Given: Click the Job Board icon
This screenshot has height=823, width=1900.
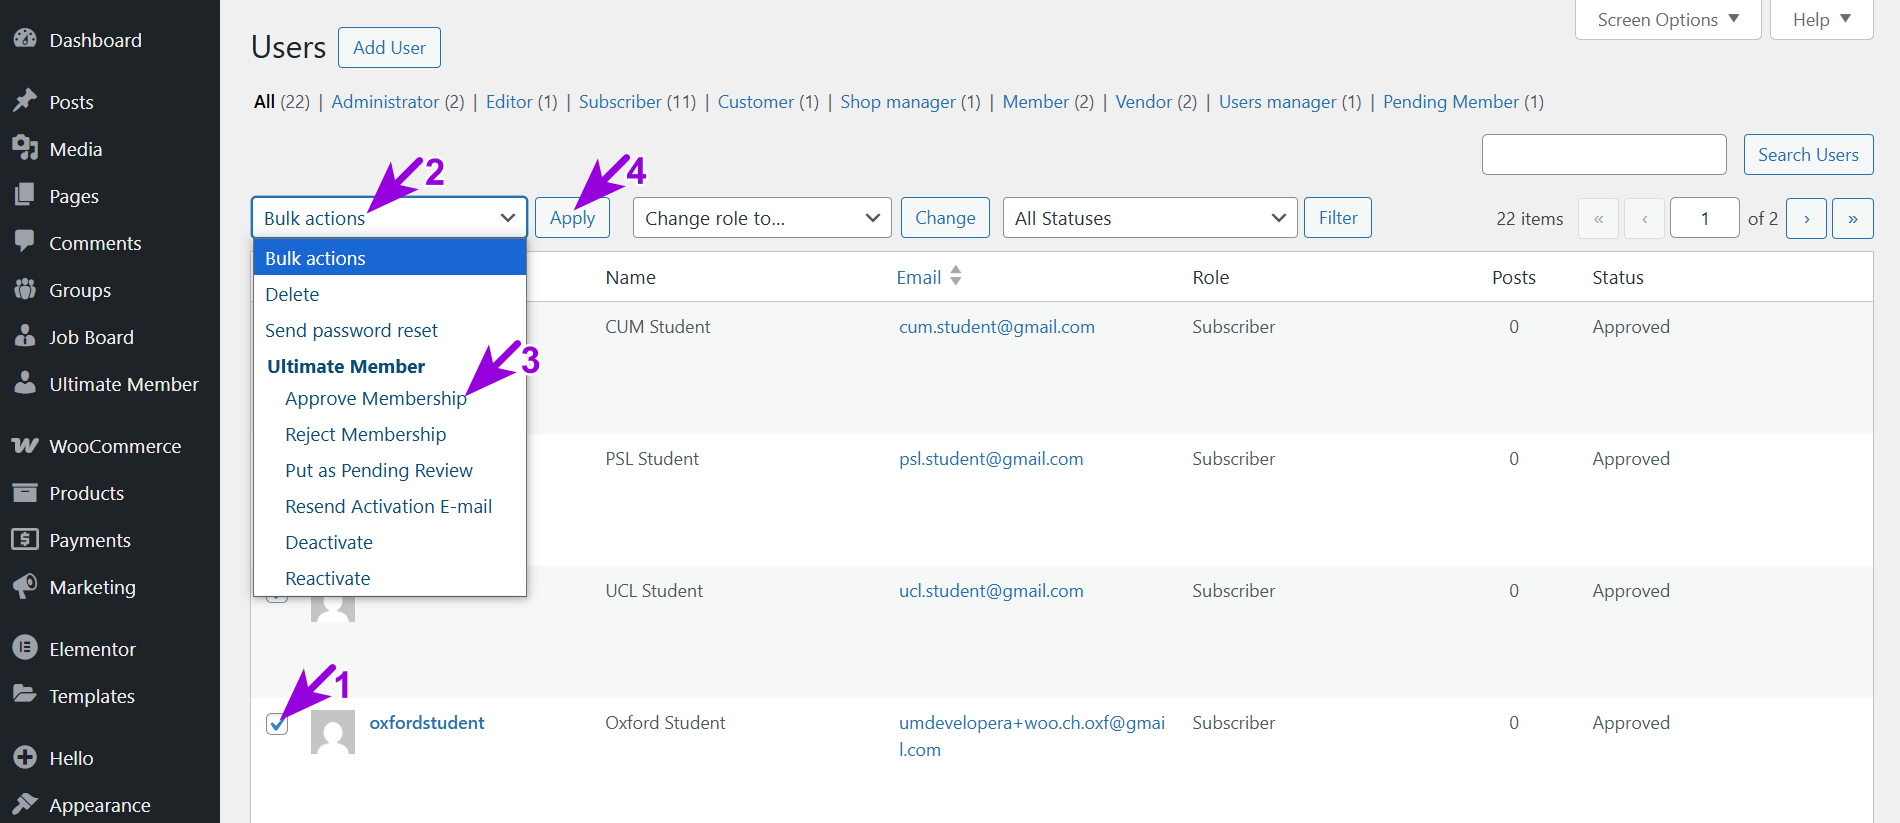Looking at the screenshot, I should (x=25, y=336).
